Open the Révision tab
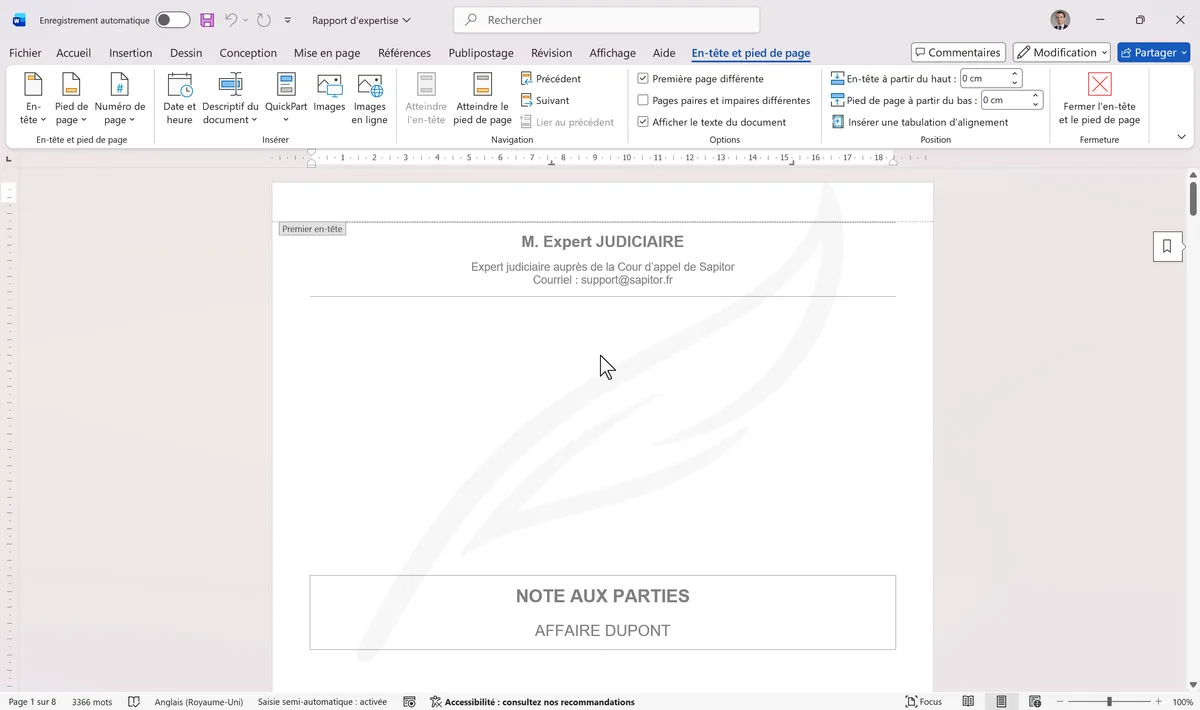This screenshot has width=1200, height=710. [551, 52]
